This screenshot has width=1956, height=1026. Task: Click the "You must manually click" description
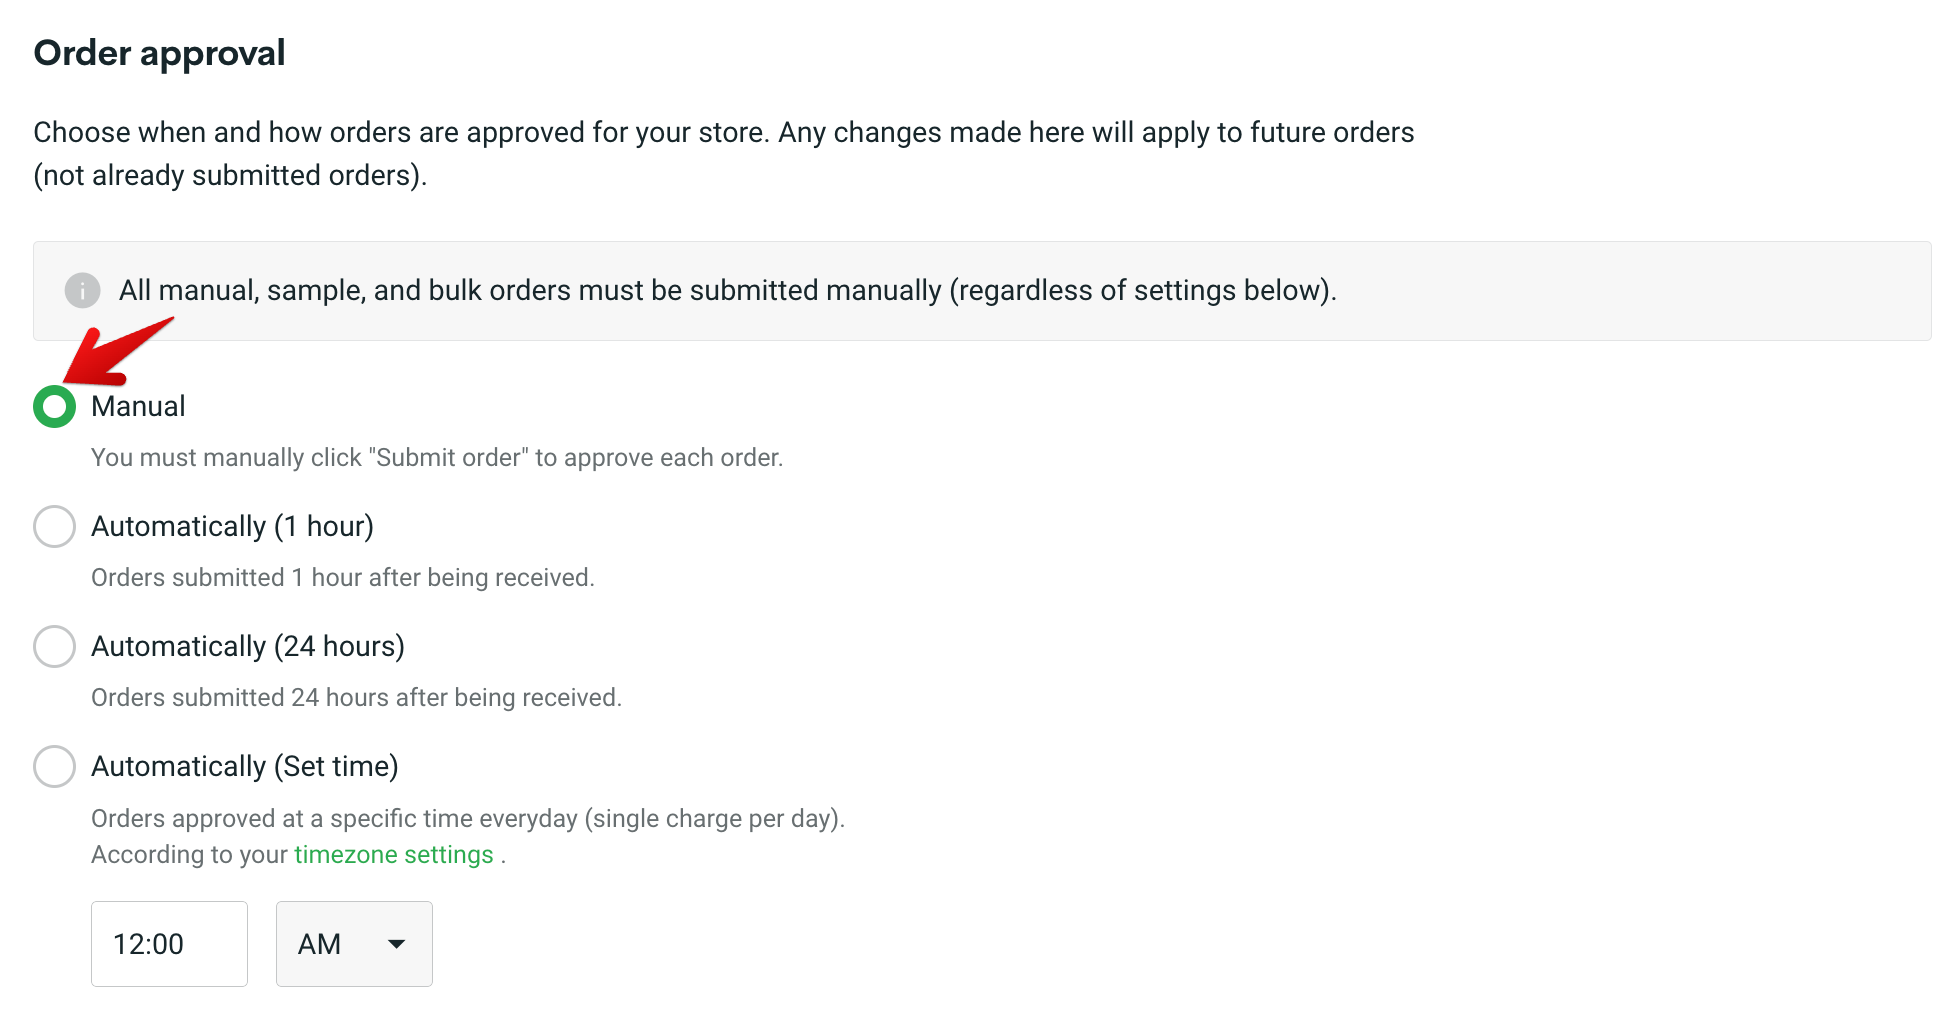click(437, 458)
